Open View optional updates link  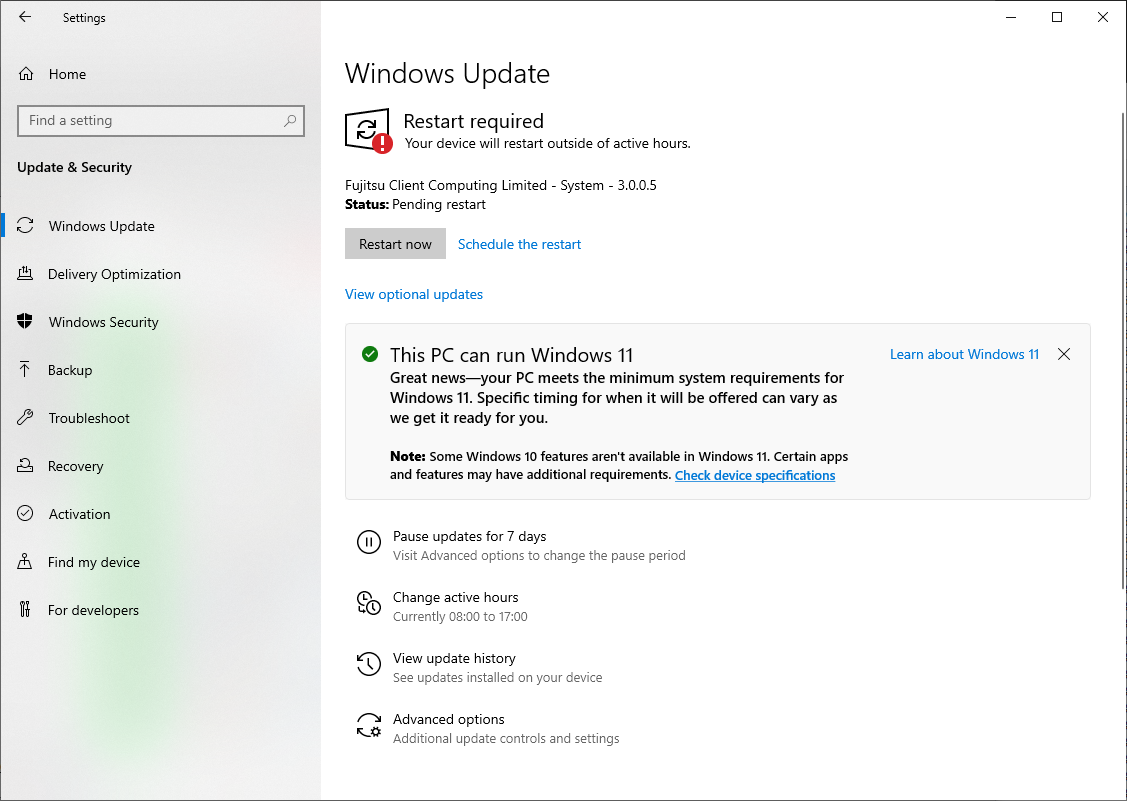tap(414, 294)
